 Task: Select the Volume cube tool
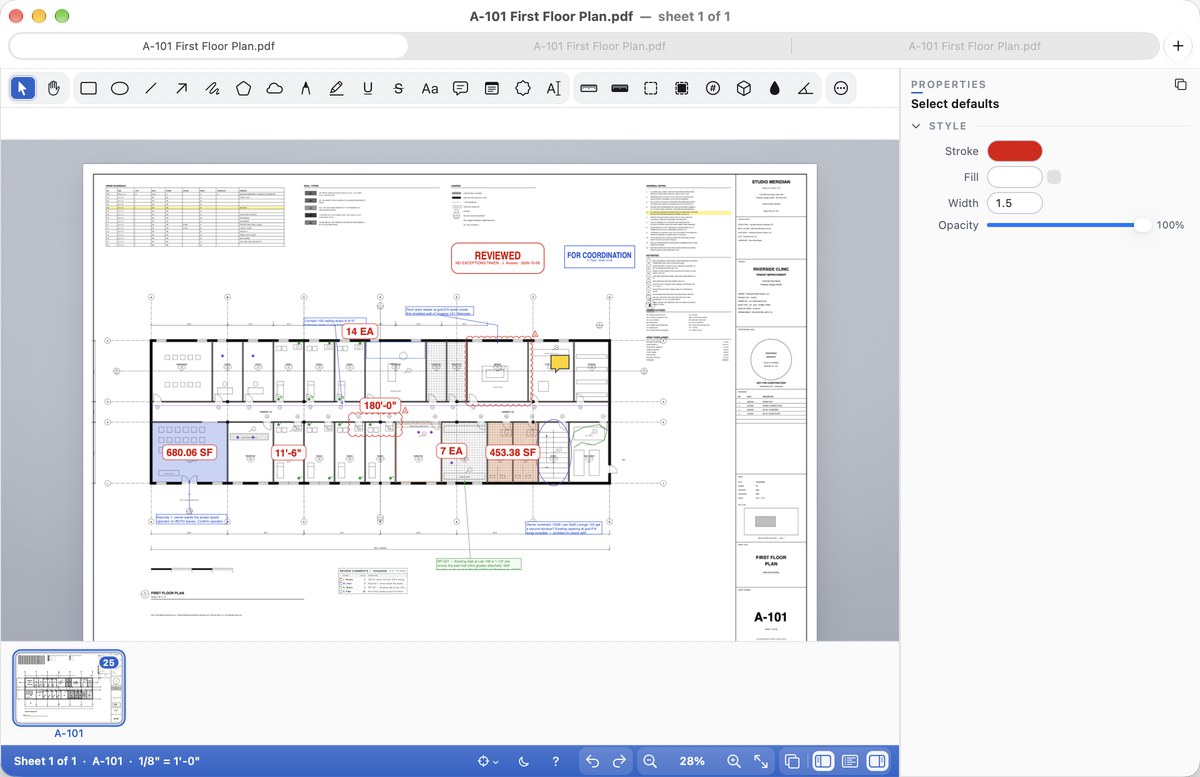click(743, 88)
